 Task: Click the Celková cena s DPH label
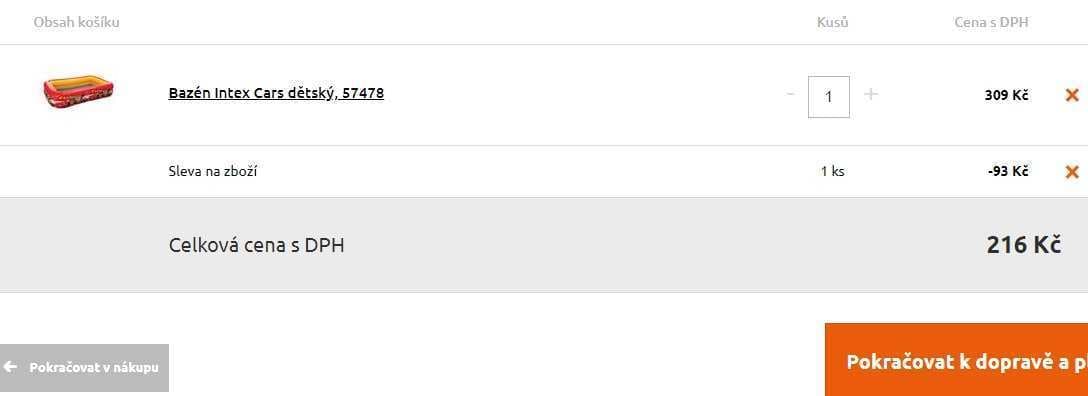tap(256, 246)
